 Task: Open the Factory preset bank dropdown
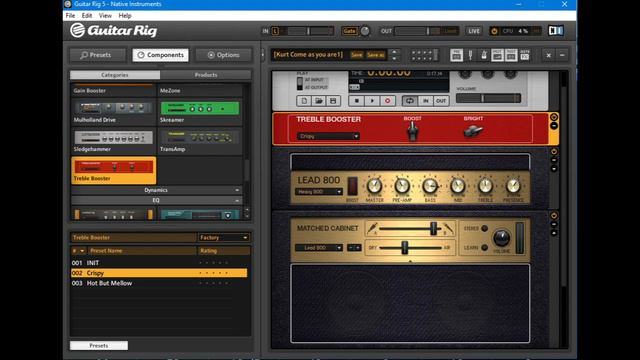point(224,238)
